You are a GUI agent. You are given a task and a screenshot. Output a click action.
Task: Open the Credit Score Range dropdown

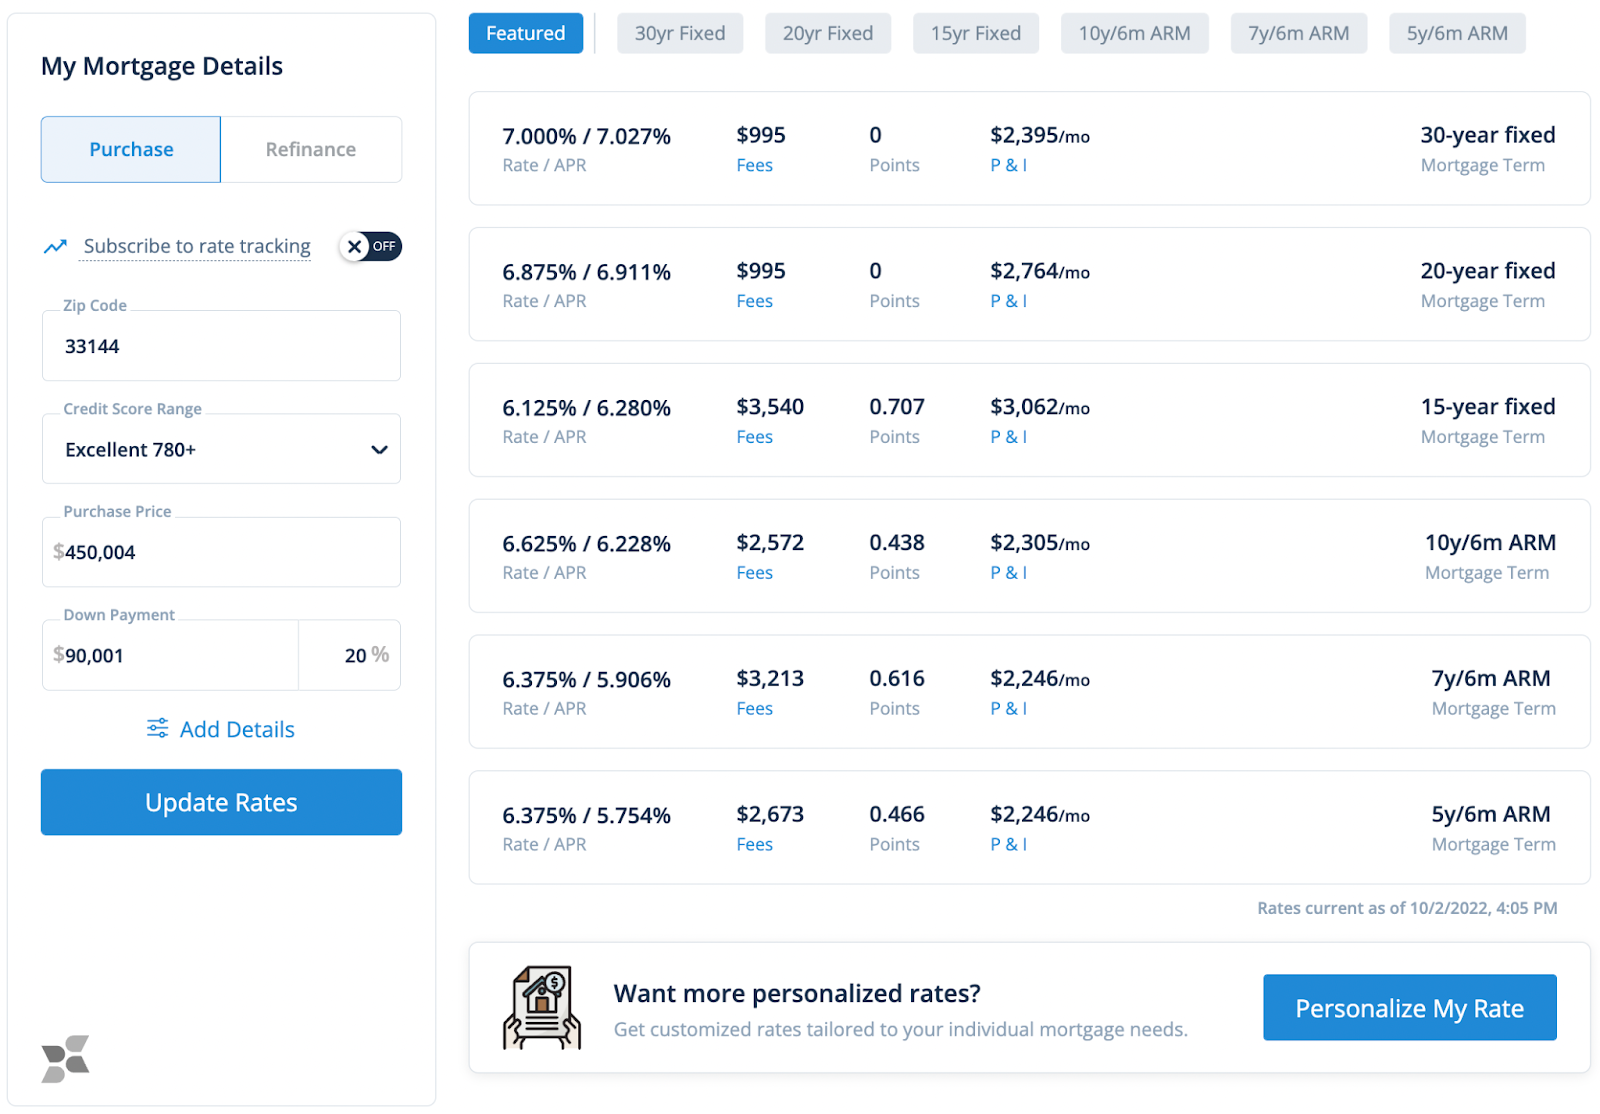(221, 449)
